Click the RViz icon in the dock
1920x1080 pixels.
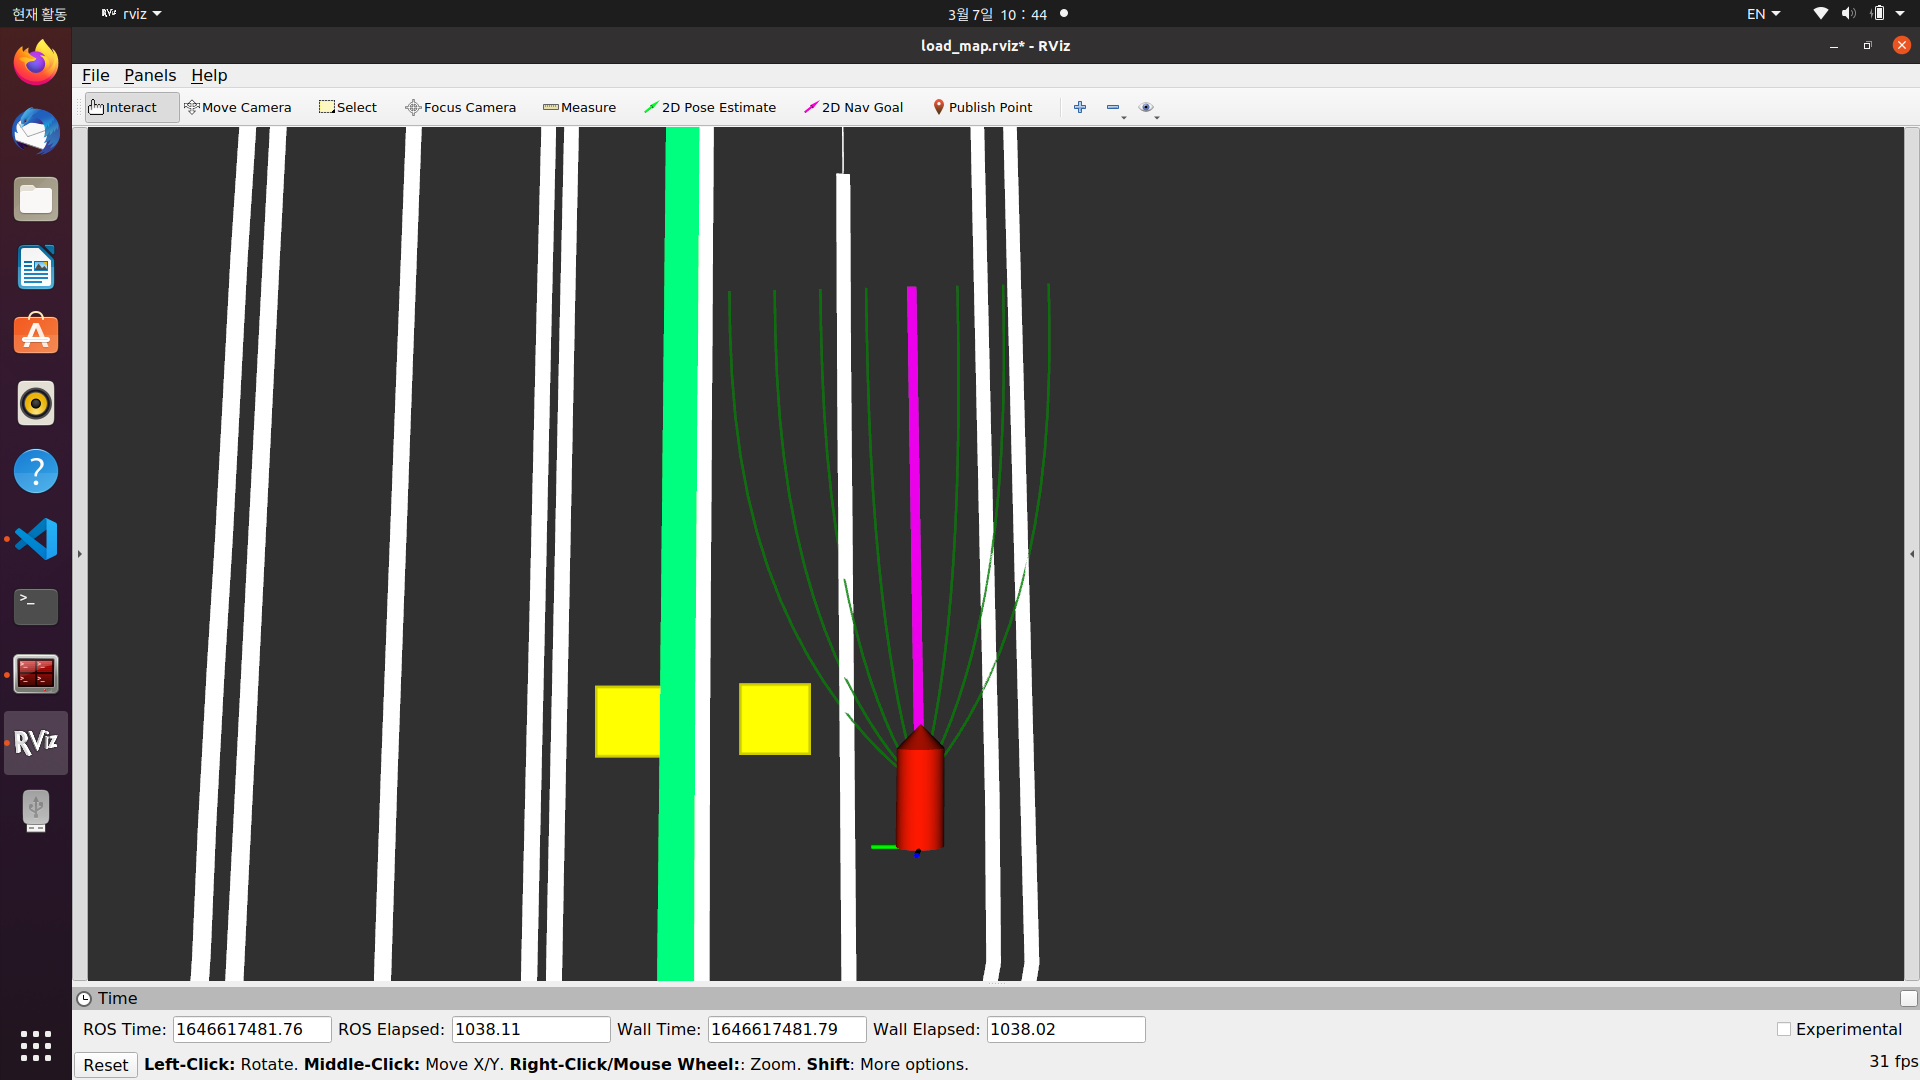click(36, 743)
